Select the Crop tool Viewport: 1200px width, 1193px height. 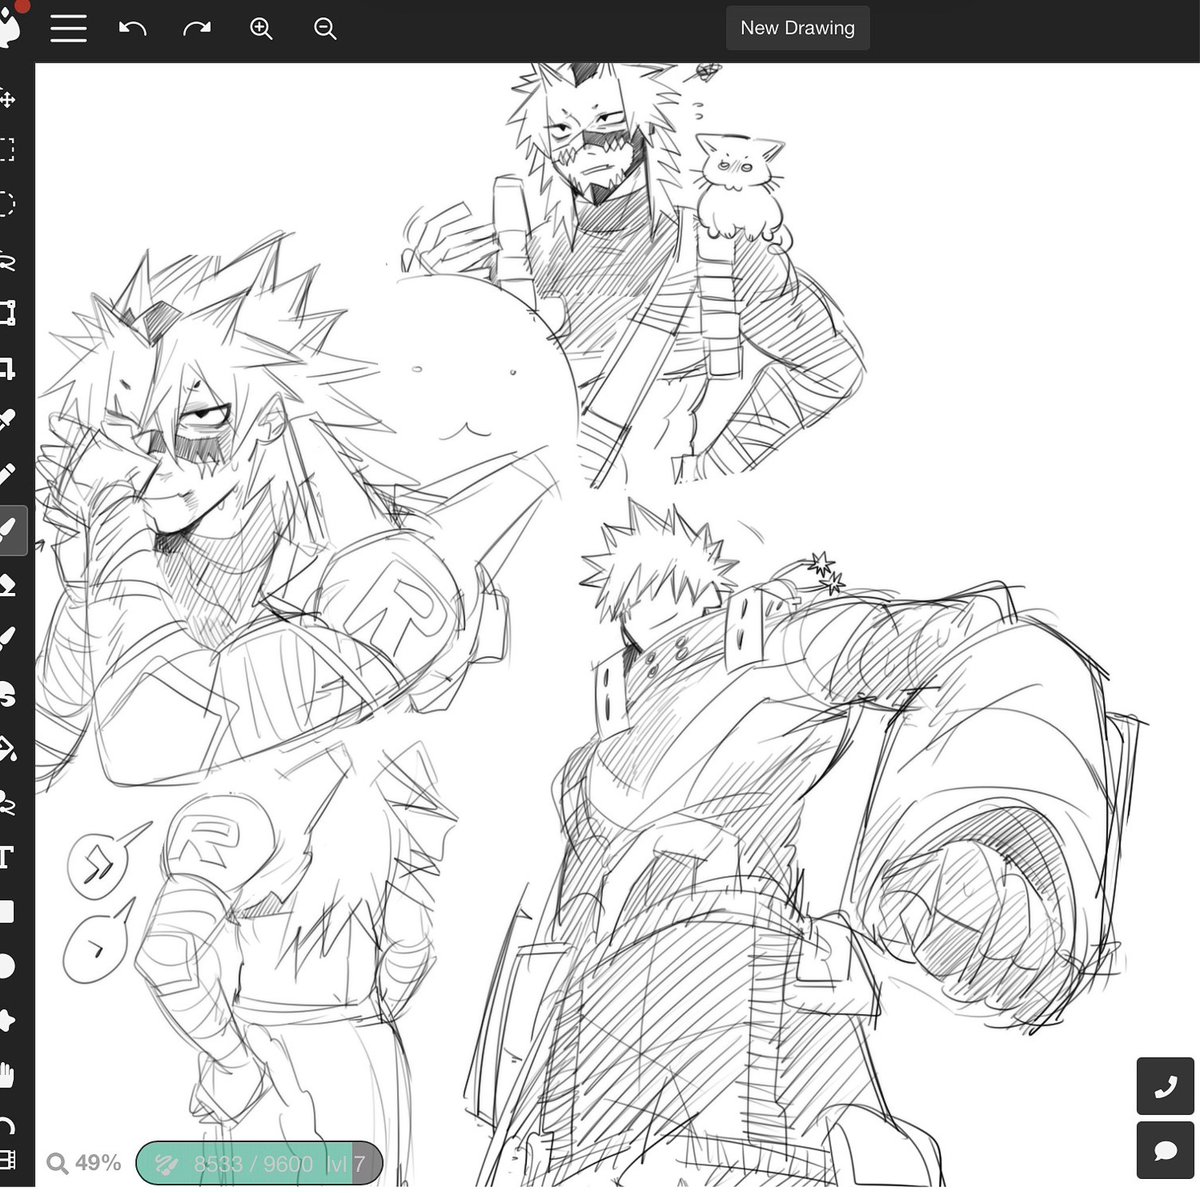point(7,367)
